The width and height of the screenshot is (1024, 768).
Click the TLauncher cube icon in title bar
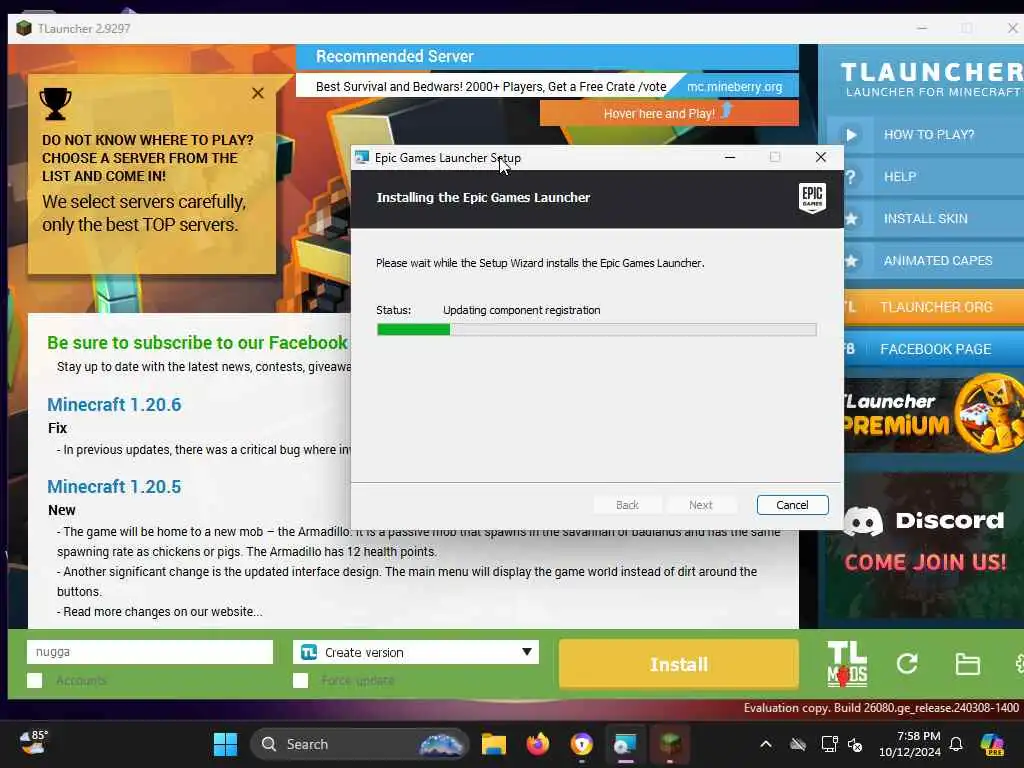[24, 28]
